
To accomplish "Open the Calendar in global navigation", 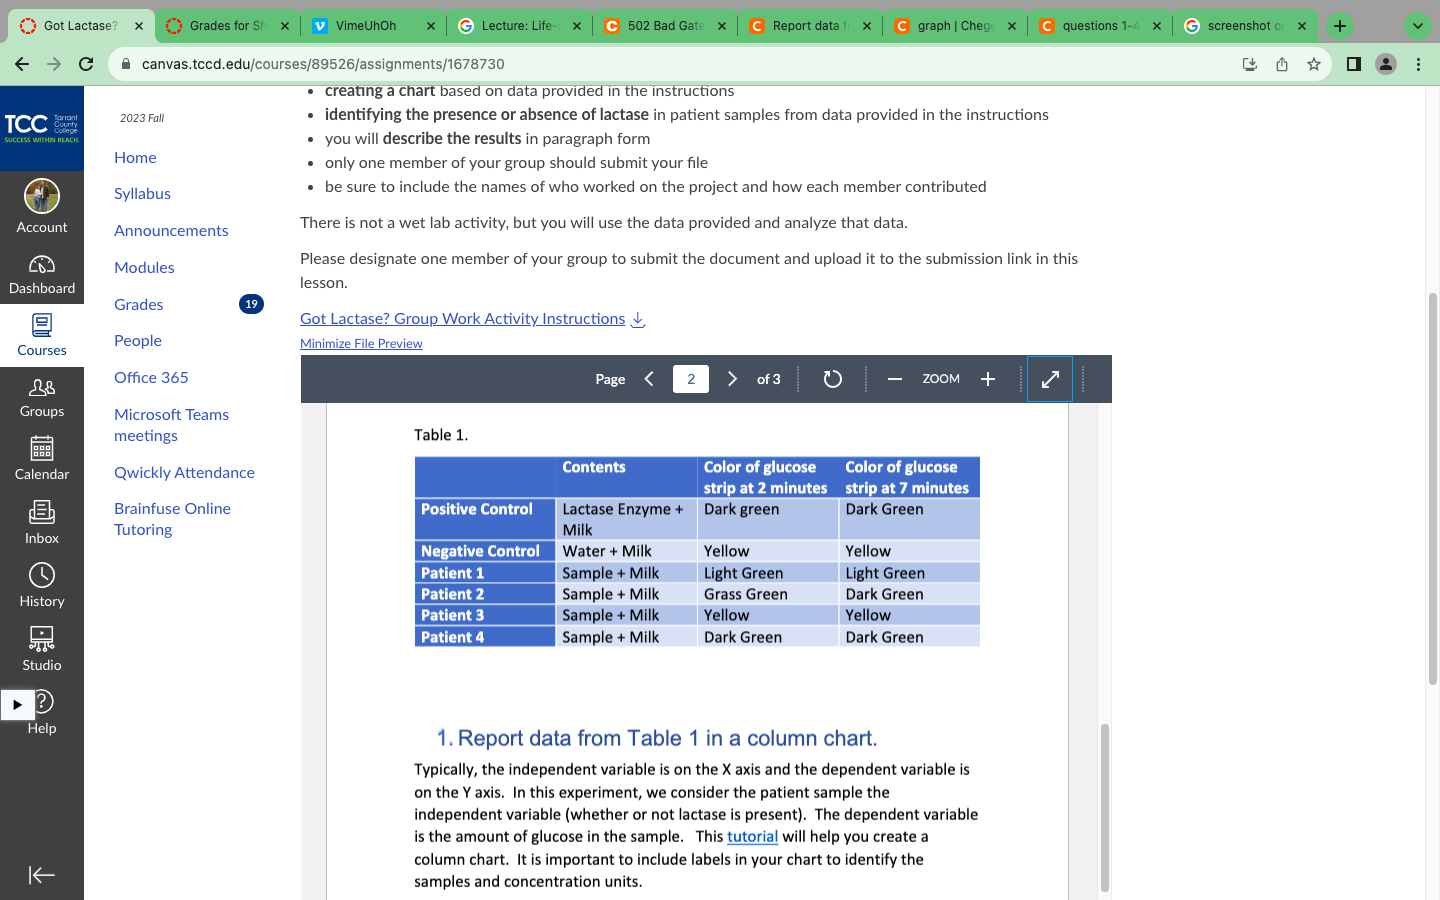I will tap(42, 460).
